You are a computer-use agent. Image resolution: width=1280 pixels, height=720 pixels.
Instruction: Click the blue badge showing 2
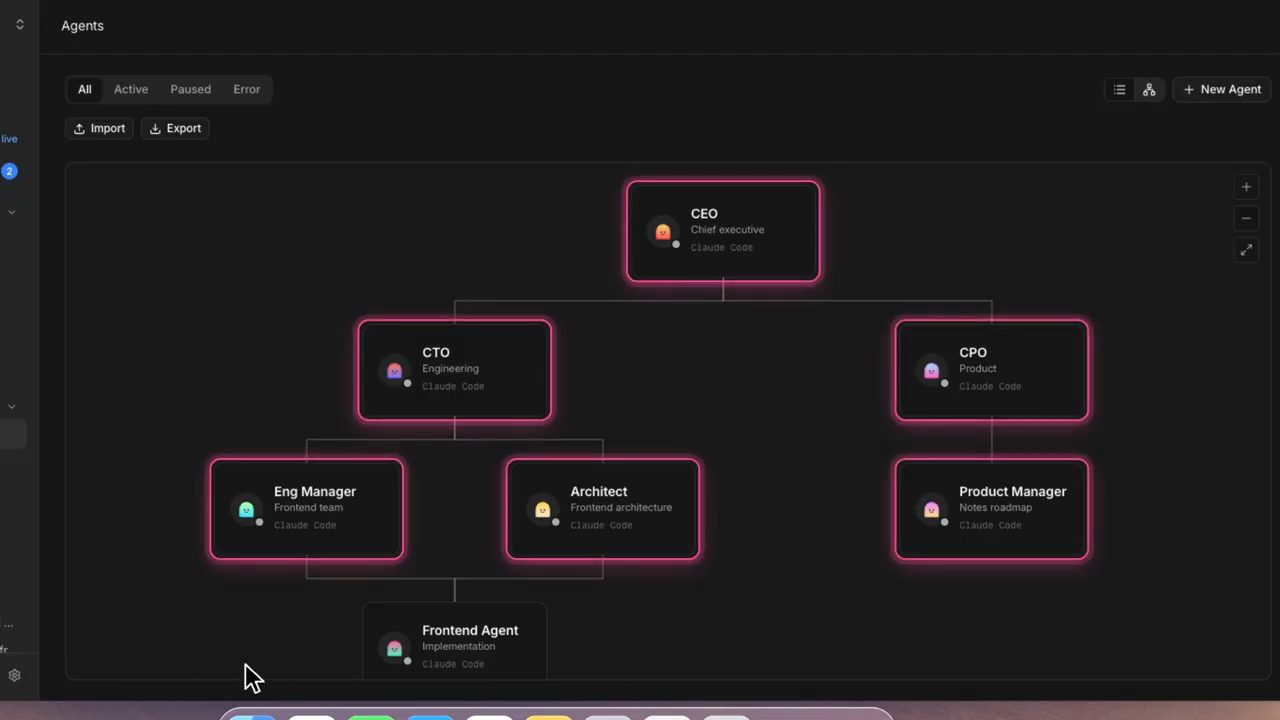click(x=9, y=171)
